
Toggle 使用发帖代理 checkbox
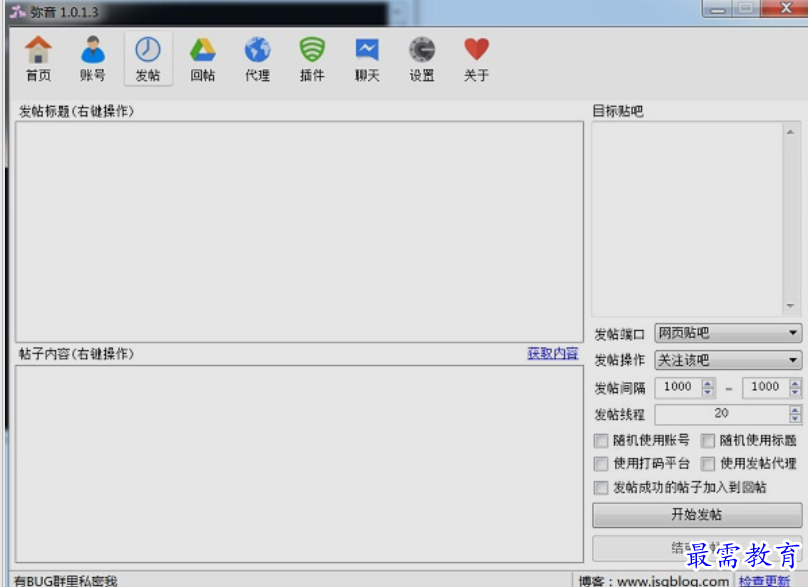(x=708, y=464)
